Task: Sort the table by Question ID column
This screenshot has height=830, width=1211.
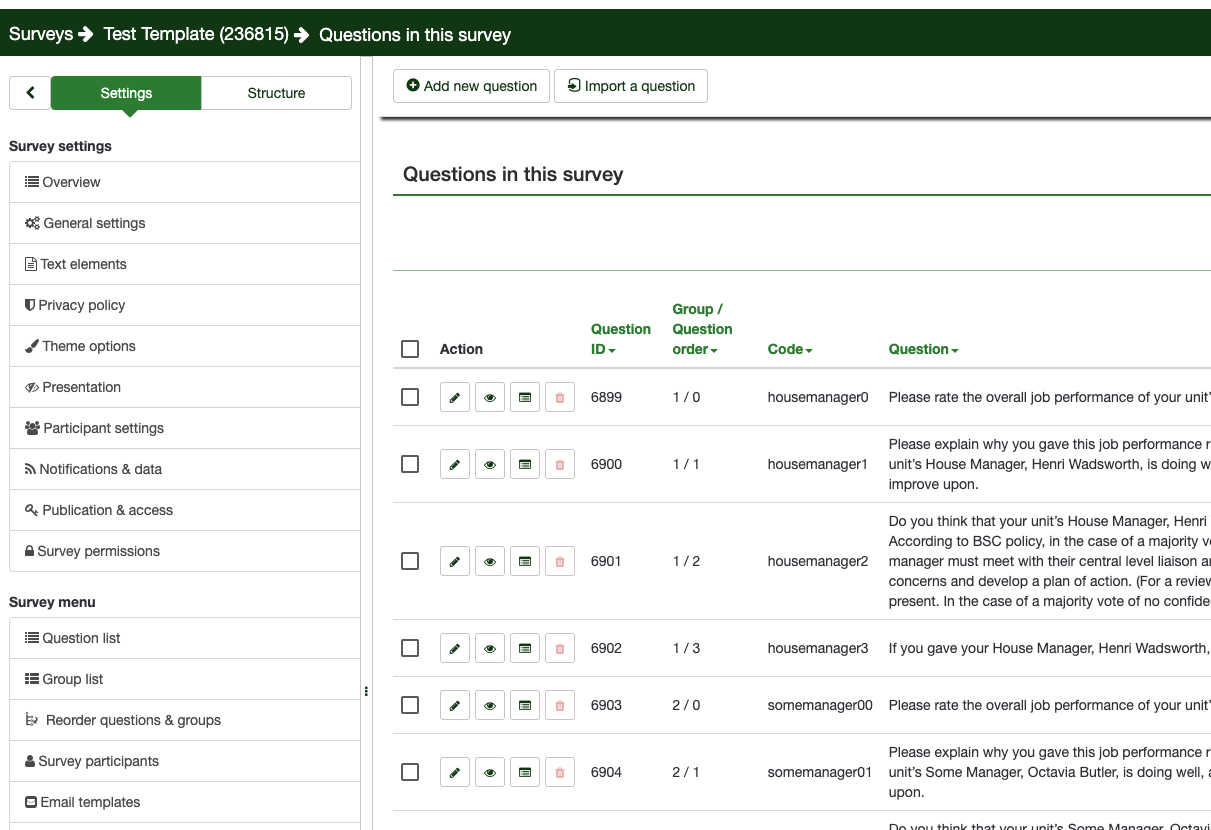Action: (x=620, y=339)
